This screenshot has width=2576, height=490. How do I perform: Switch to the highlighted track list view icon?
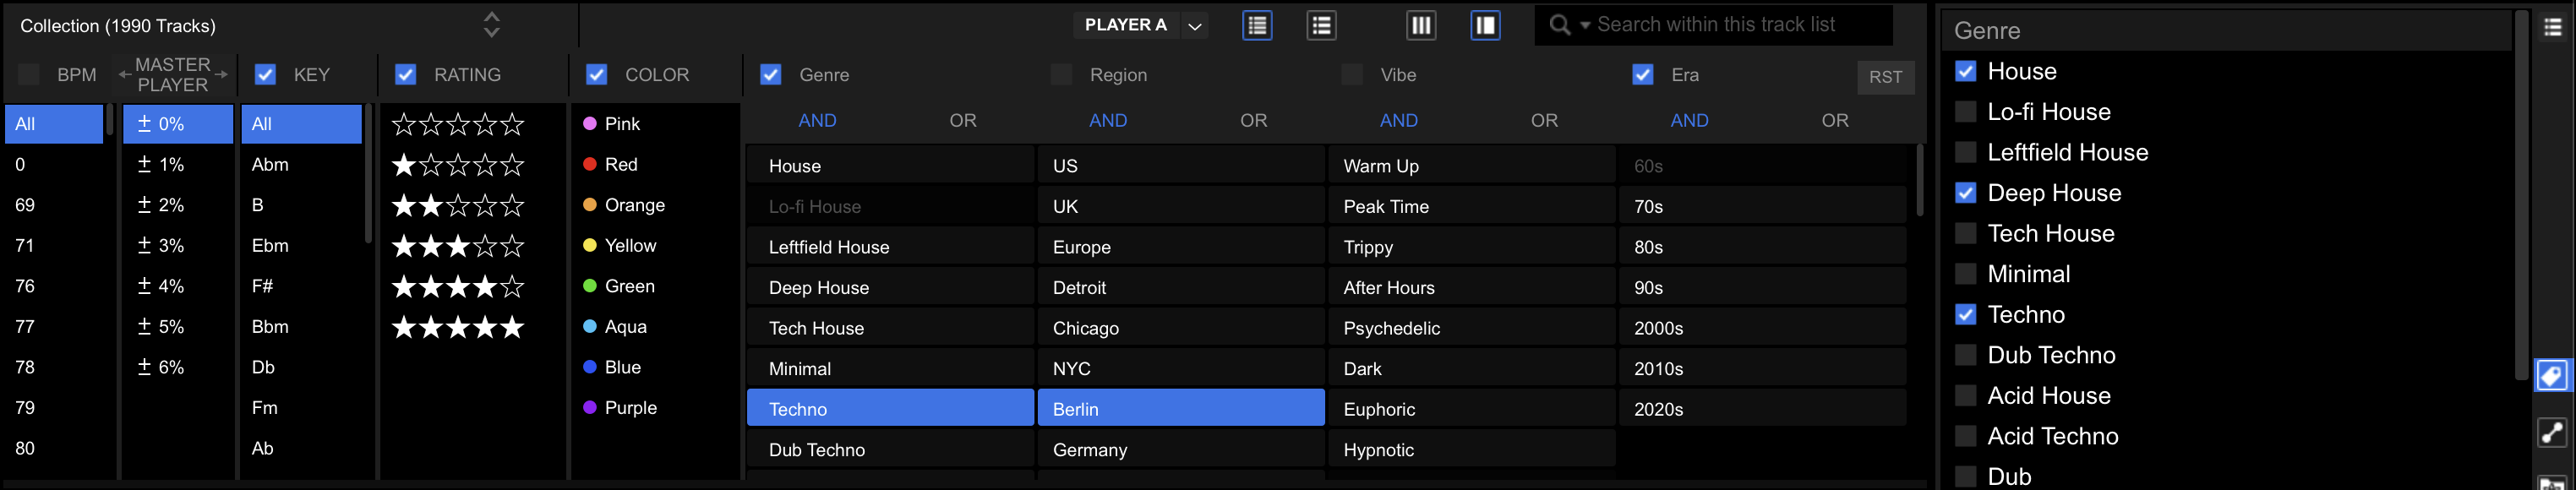[1257, 25]
